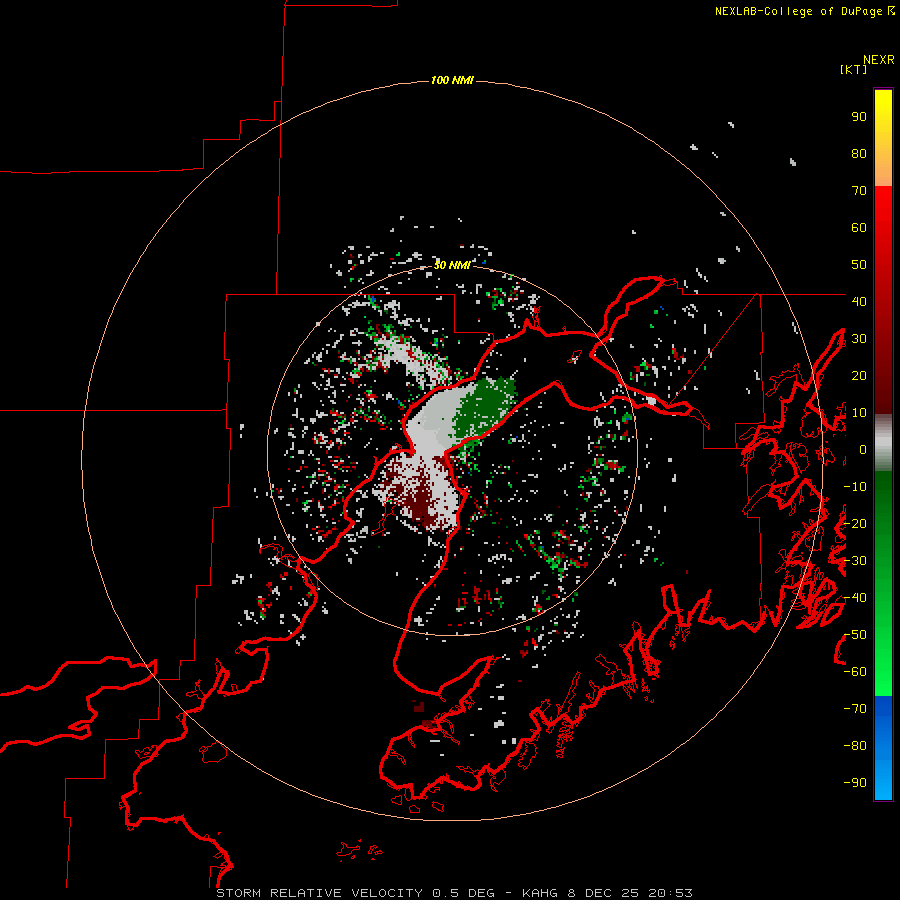Click the 80 value on the velocity scale
The image size is (900, 900).
[859, 154]
